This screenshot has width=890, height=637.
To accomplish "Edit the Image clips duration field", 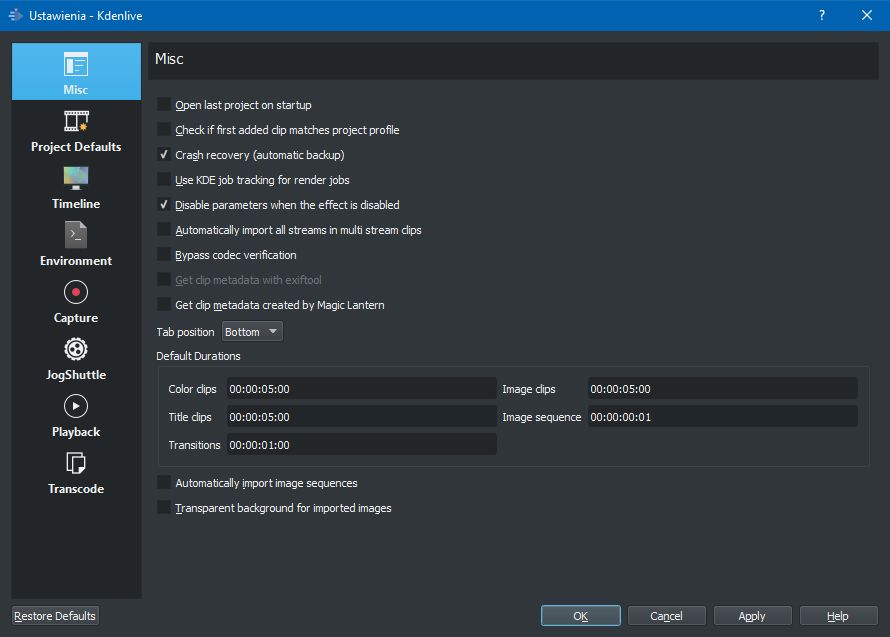I will point(723,389).
